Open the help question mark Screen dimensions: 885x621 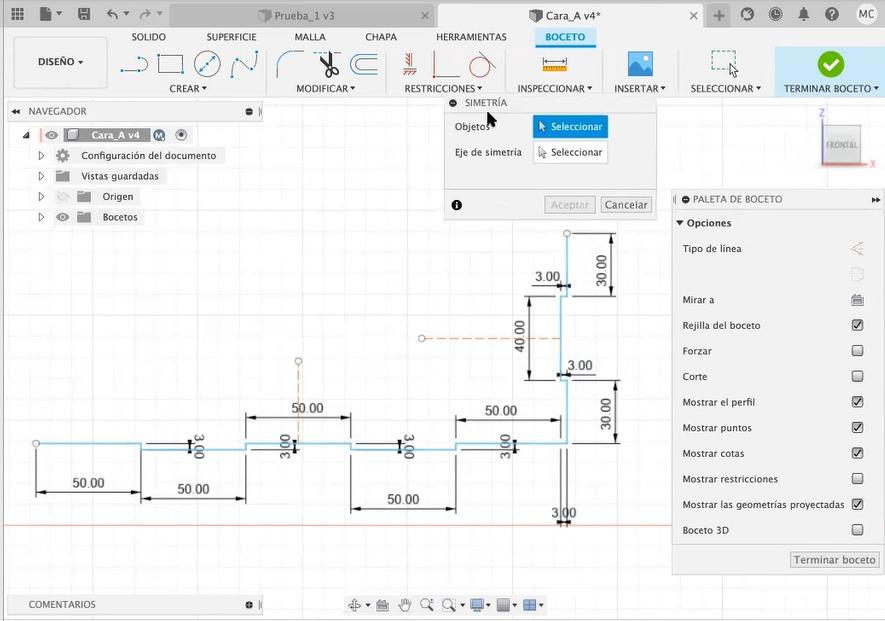click(x=831, y=14)
